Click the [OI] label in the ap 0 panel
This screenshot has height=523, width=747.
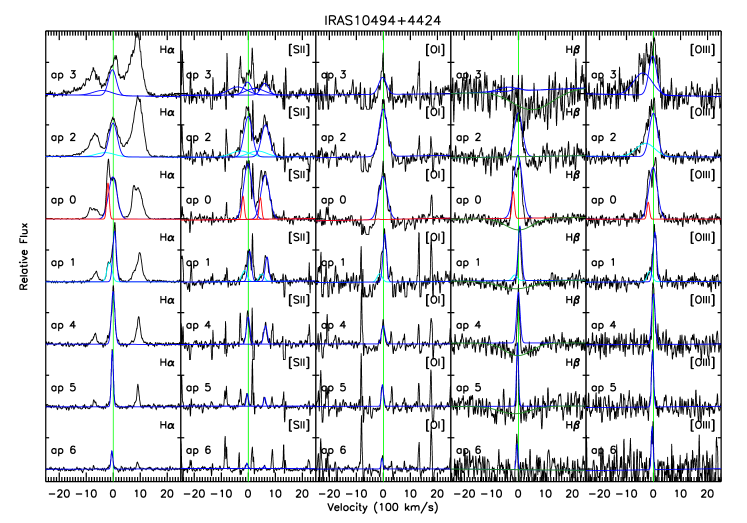tap(435, 175)
